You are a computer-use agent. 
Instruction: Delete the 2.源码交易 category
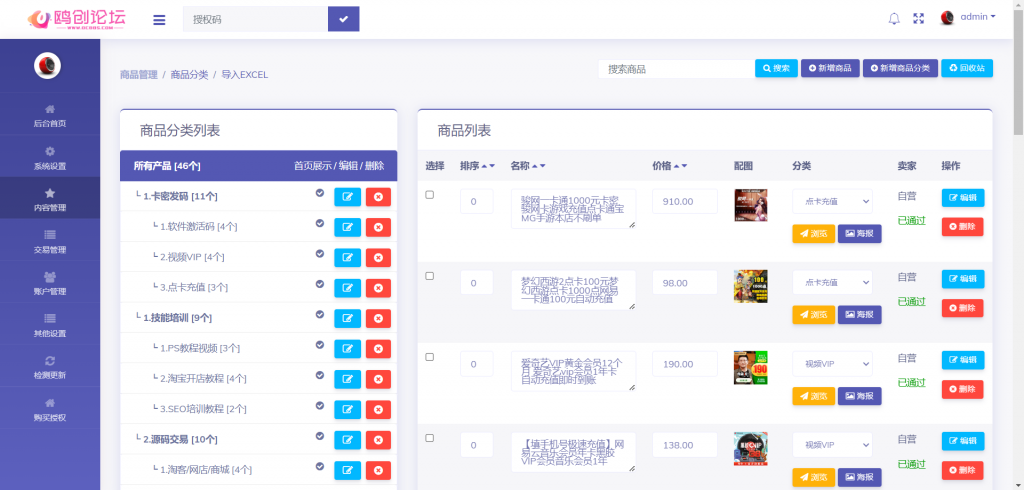pyautogui.click(x=378, y=440)
